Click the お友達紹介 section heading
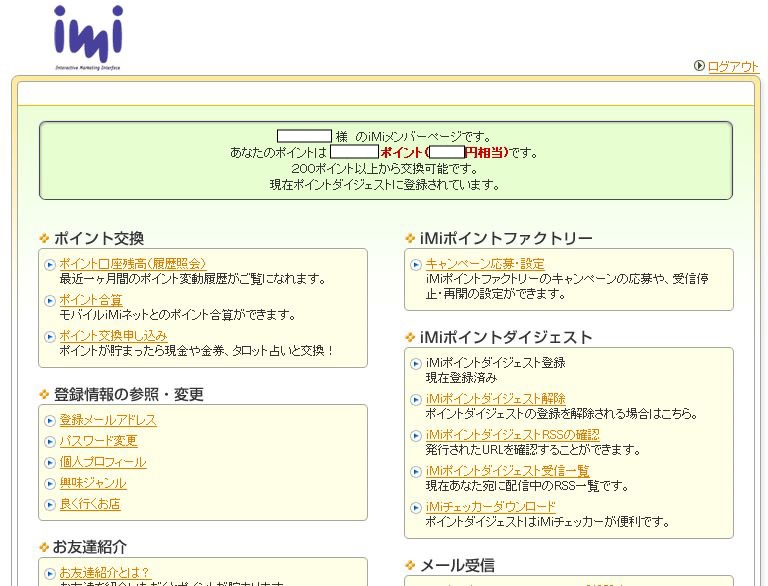This screenshot has width=768, height=586. (x=90, y=547)
